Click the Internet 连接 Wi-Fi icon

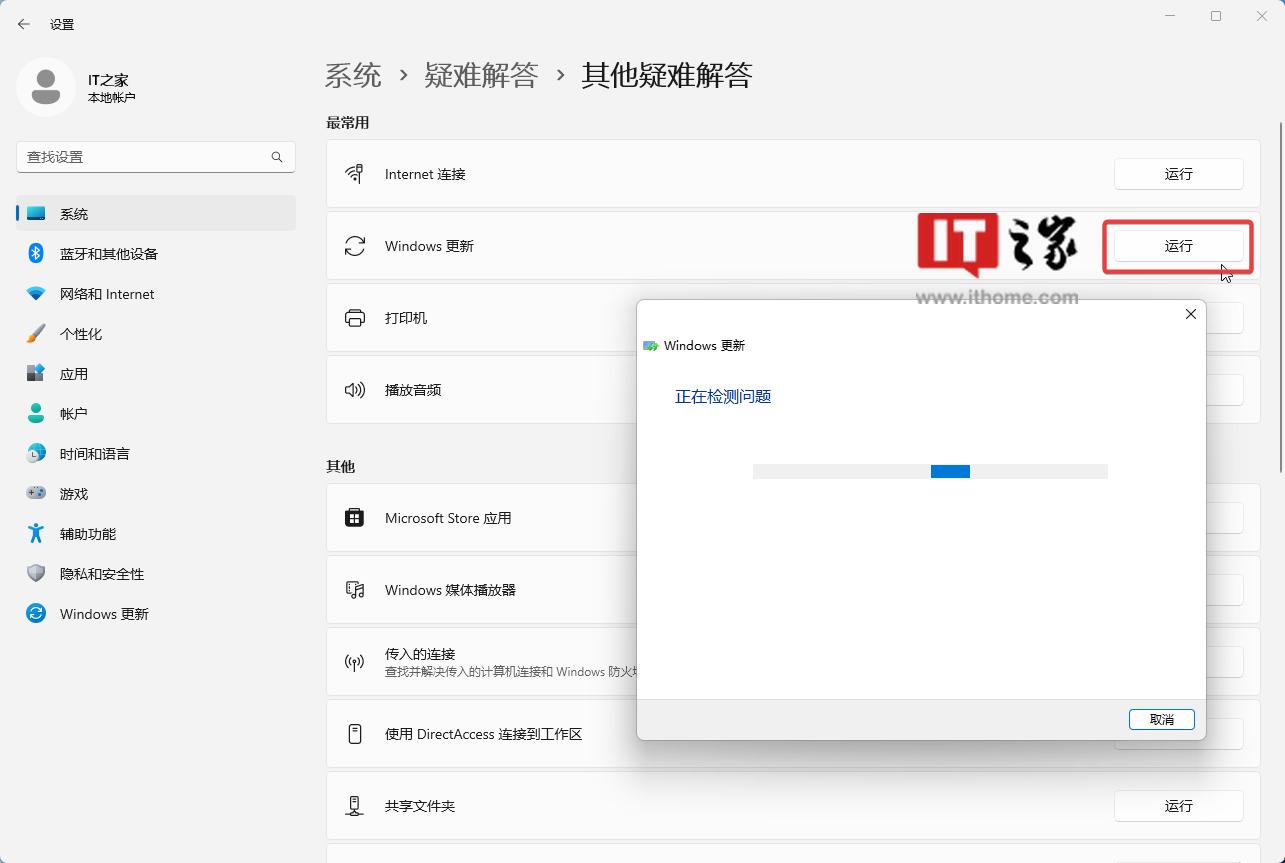(x=355, y=174)
